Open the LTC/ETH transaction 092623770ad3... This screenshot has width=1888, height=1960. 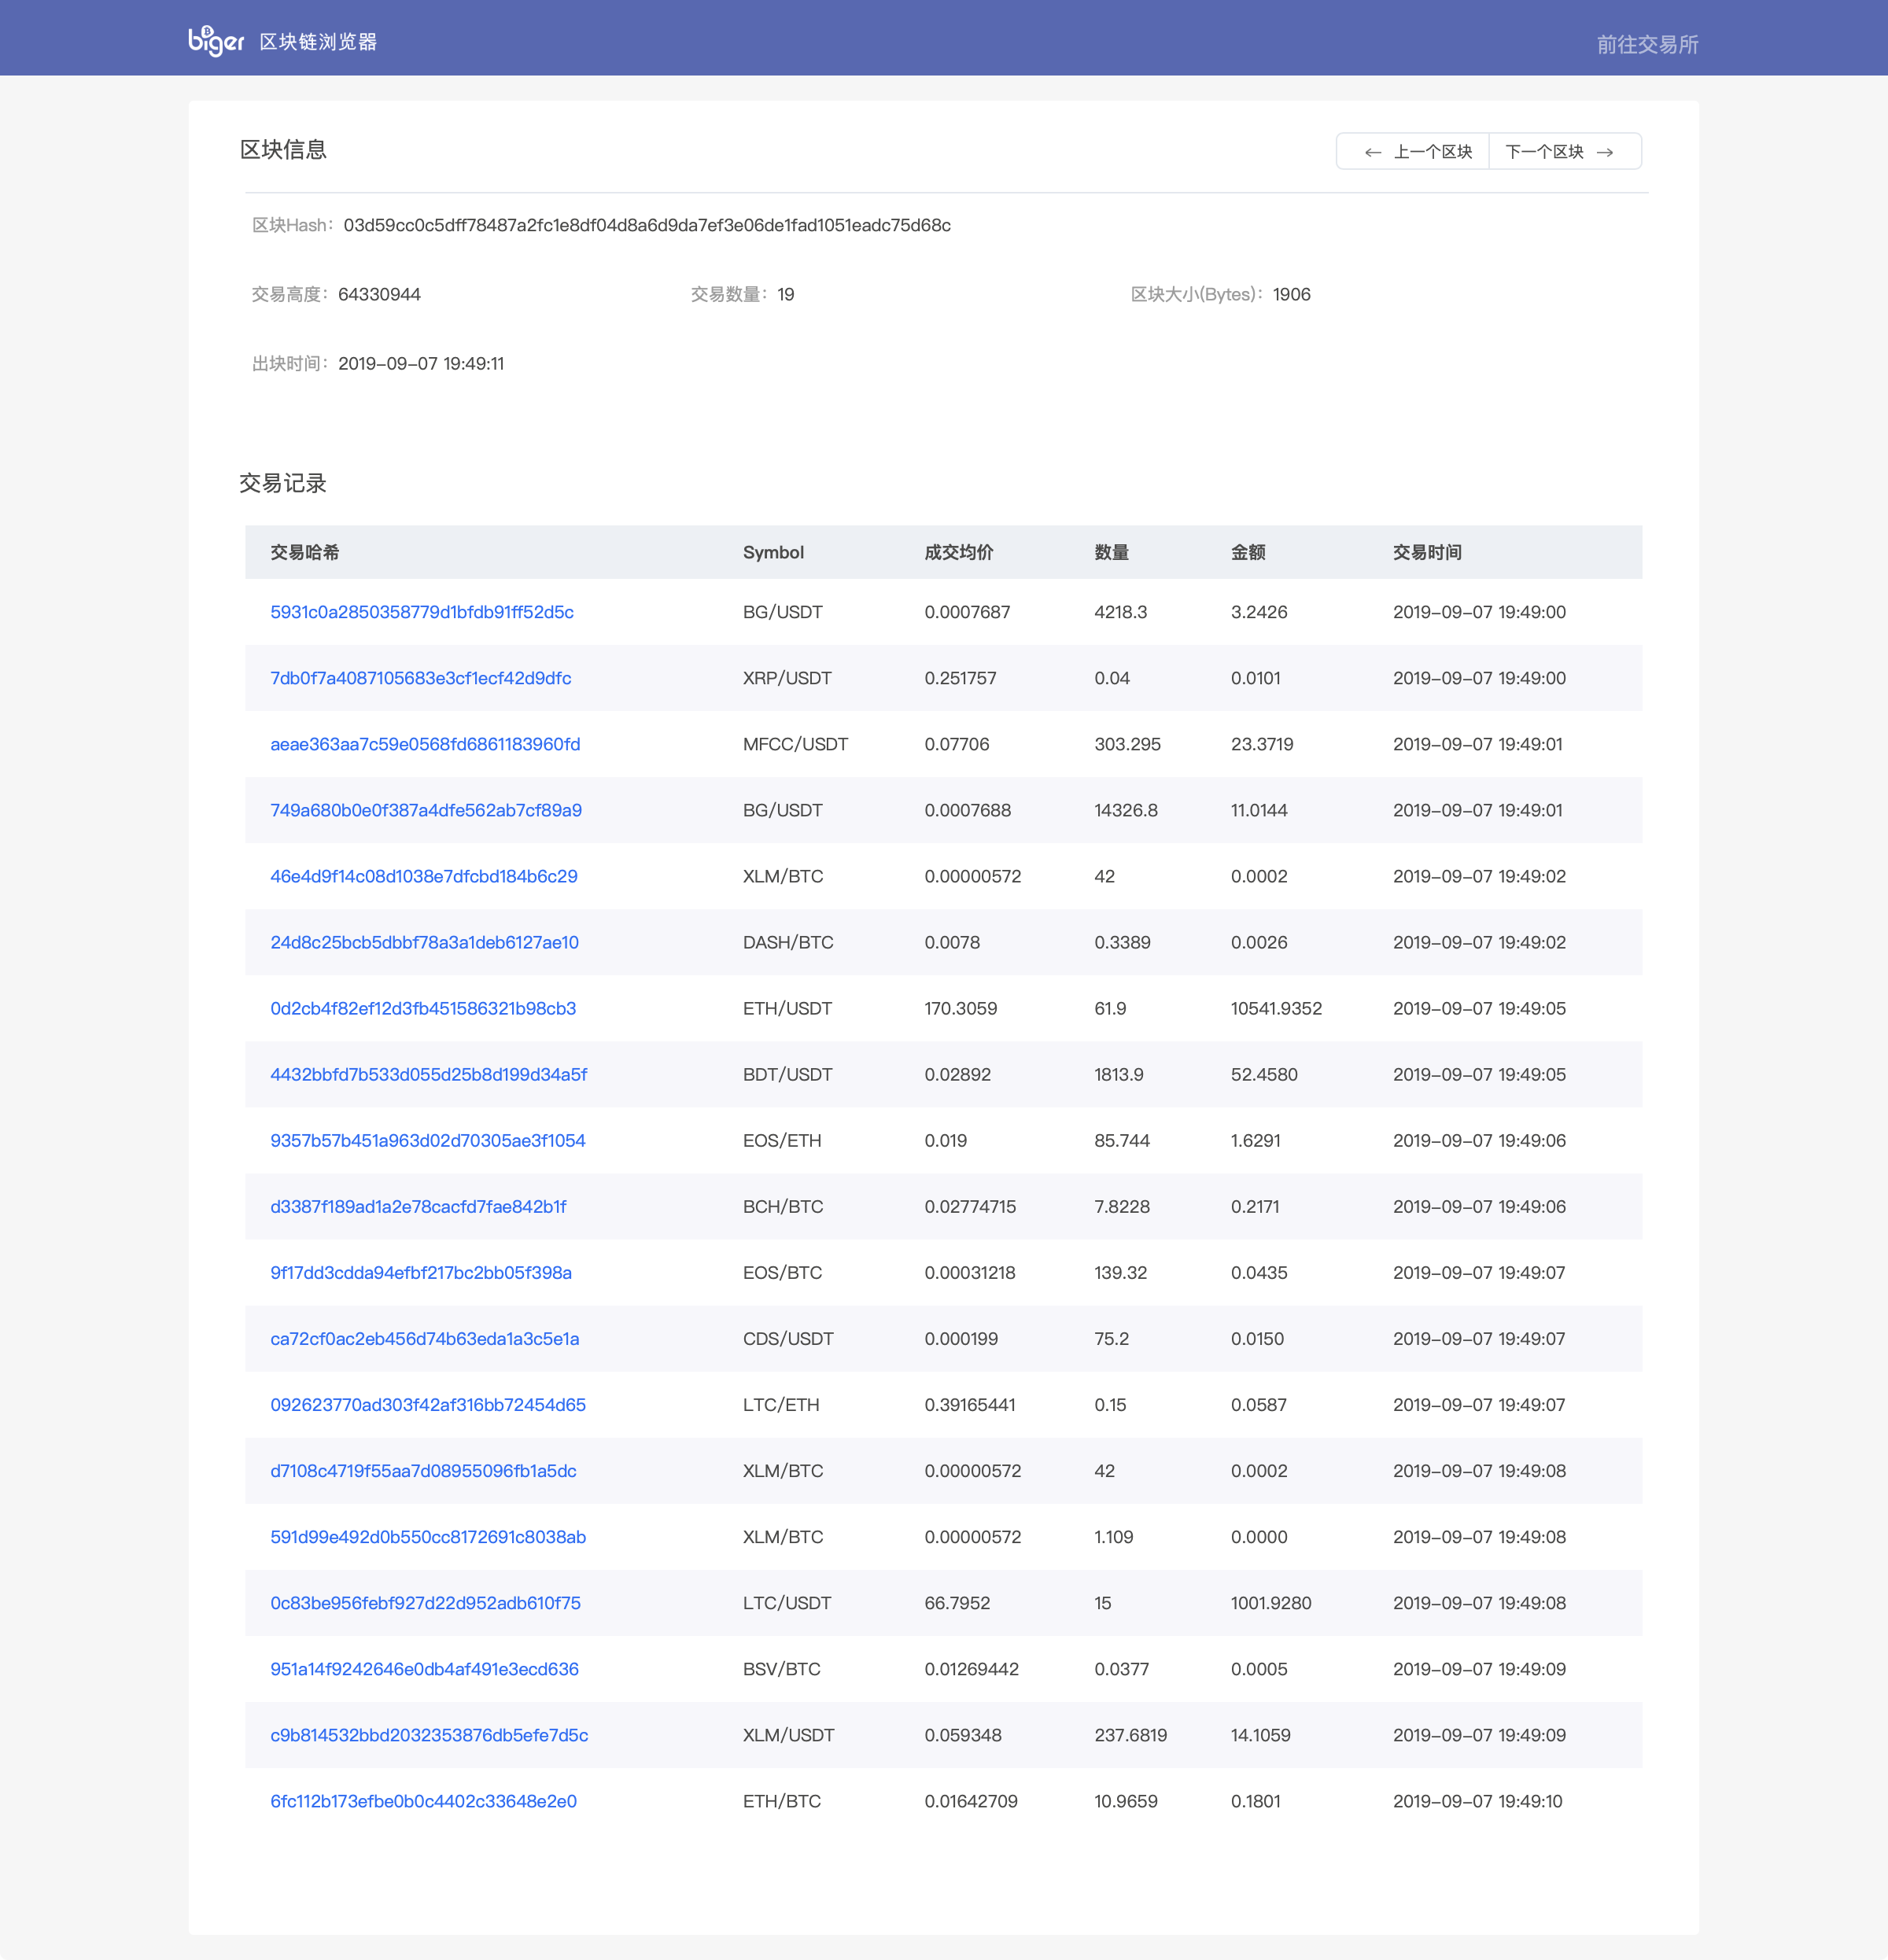[x=428, y=1404]
